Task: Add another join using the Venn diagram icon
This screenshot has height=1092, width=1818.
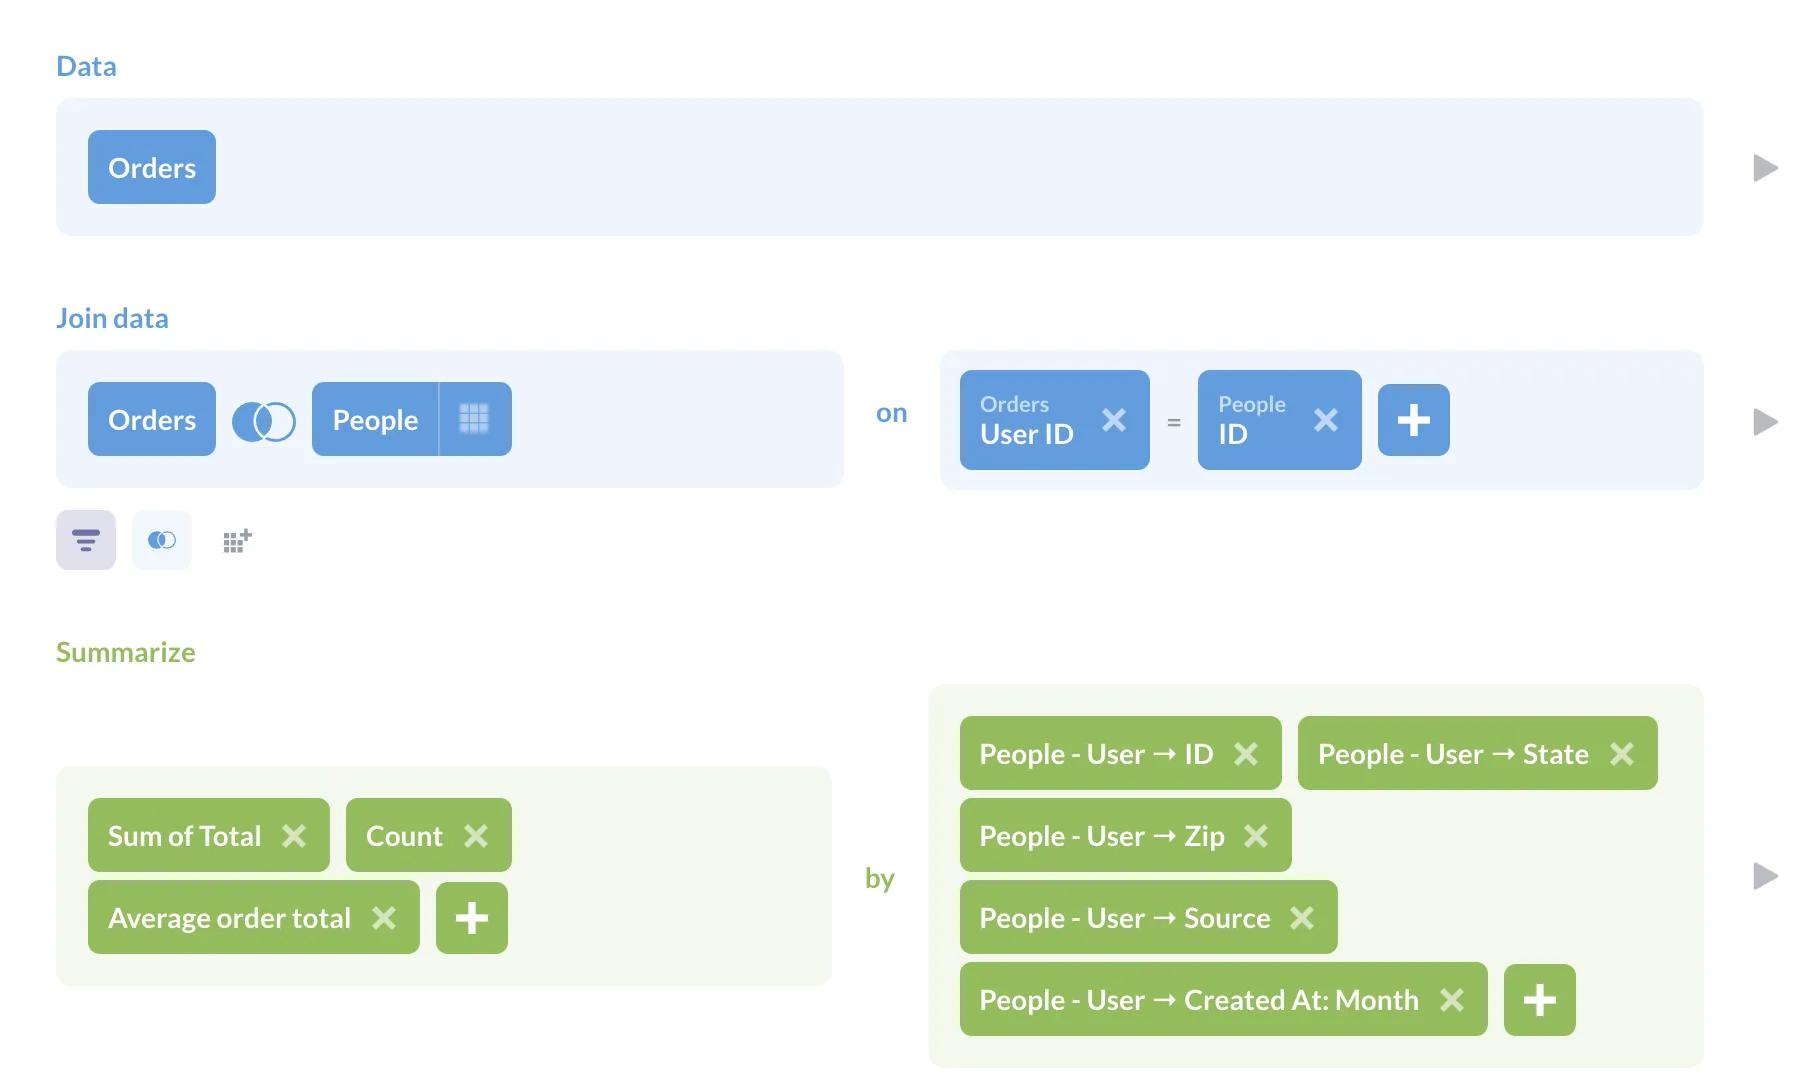Action: point(161,540)
